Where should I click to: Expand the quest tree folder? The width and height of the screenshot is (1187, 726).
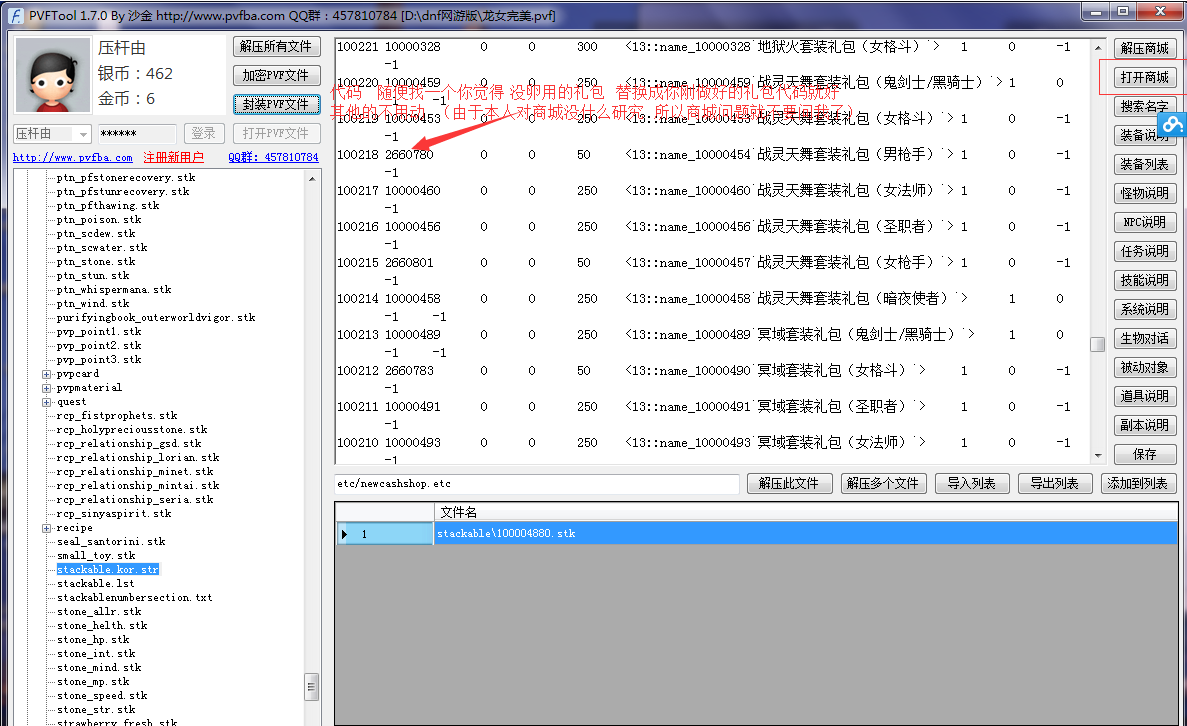pyautogui.click(x=46, y=402)
